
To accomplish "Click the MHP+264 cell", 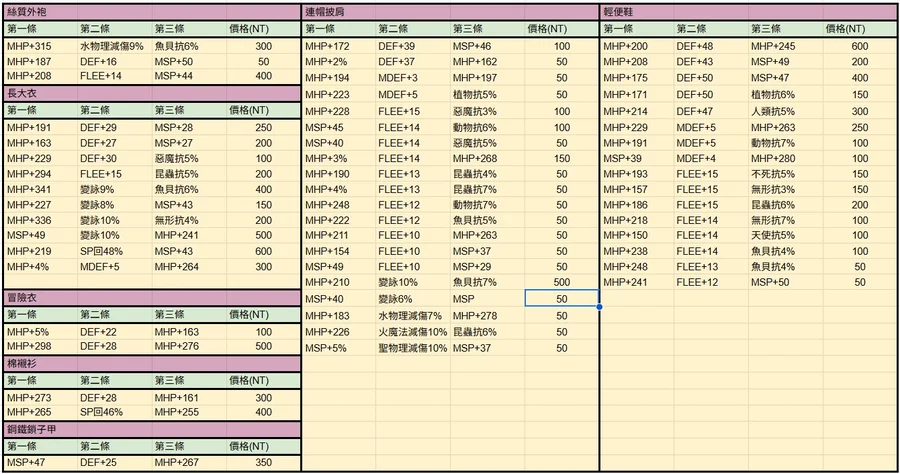I will coord(189,267).
